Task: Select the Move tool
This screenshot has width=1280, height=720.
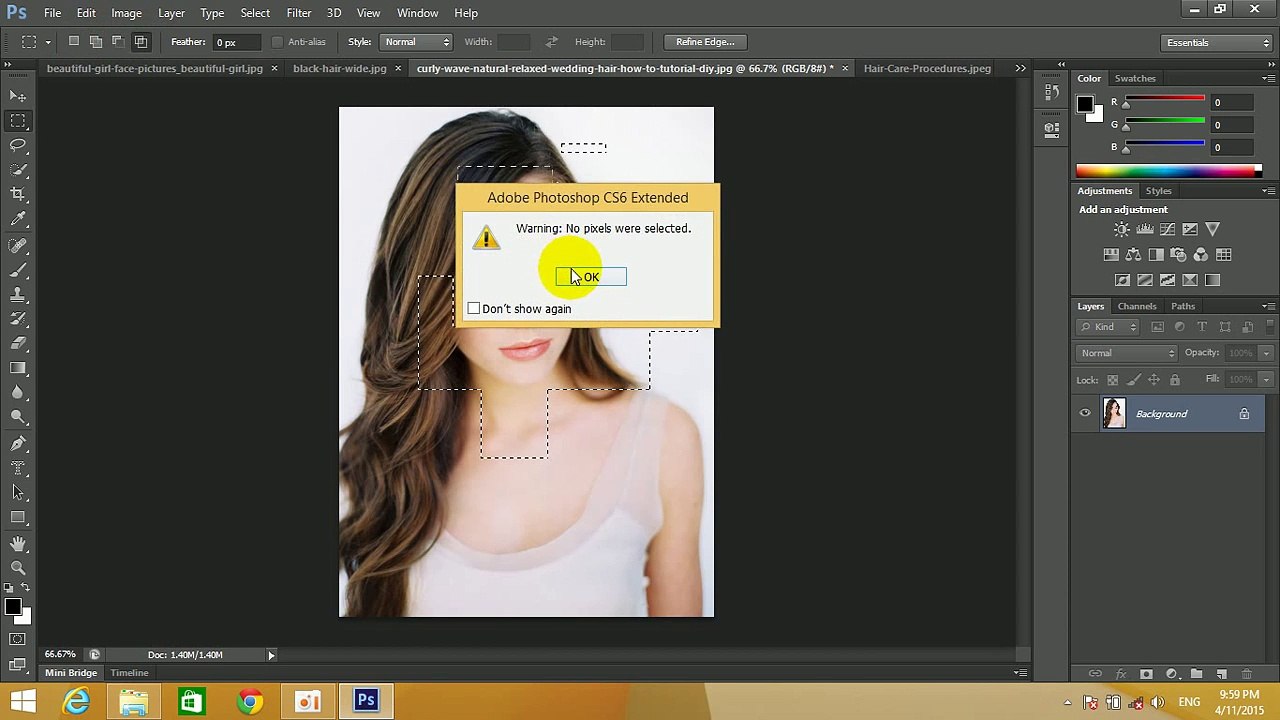Action: click(18, 96)
